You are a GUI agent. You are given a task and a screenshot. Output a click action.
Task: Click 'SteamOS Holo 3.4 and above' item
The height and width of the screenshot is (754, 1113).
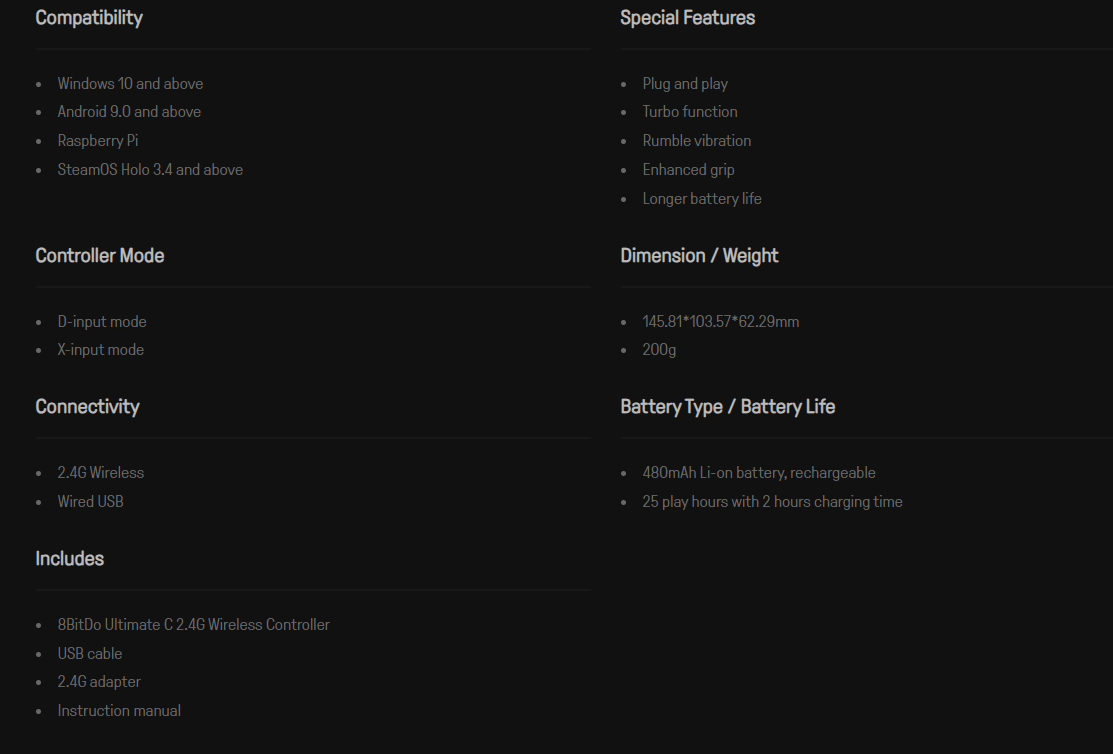tap(150, 170)
